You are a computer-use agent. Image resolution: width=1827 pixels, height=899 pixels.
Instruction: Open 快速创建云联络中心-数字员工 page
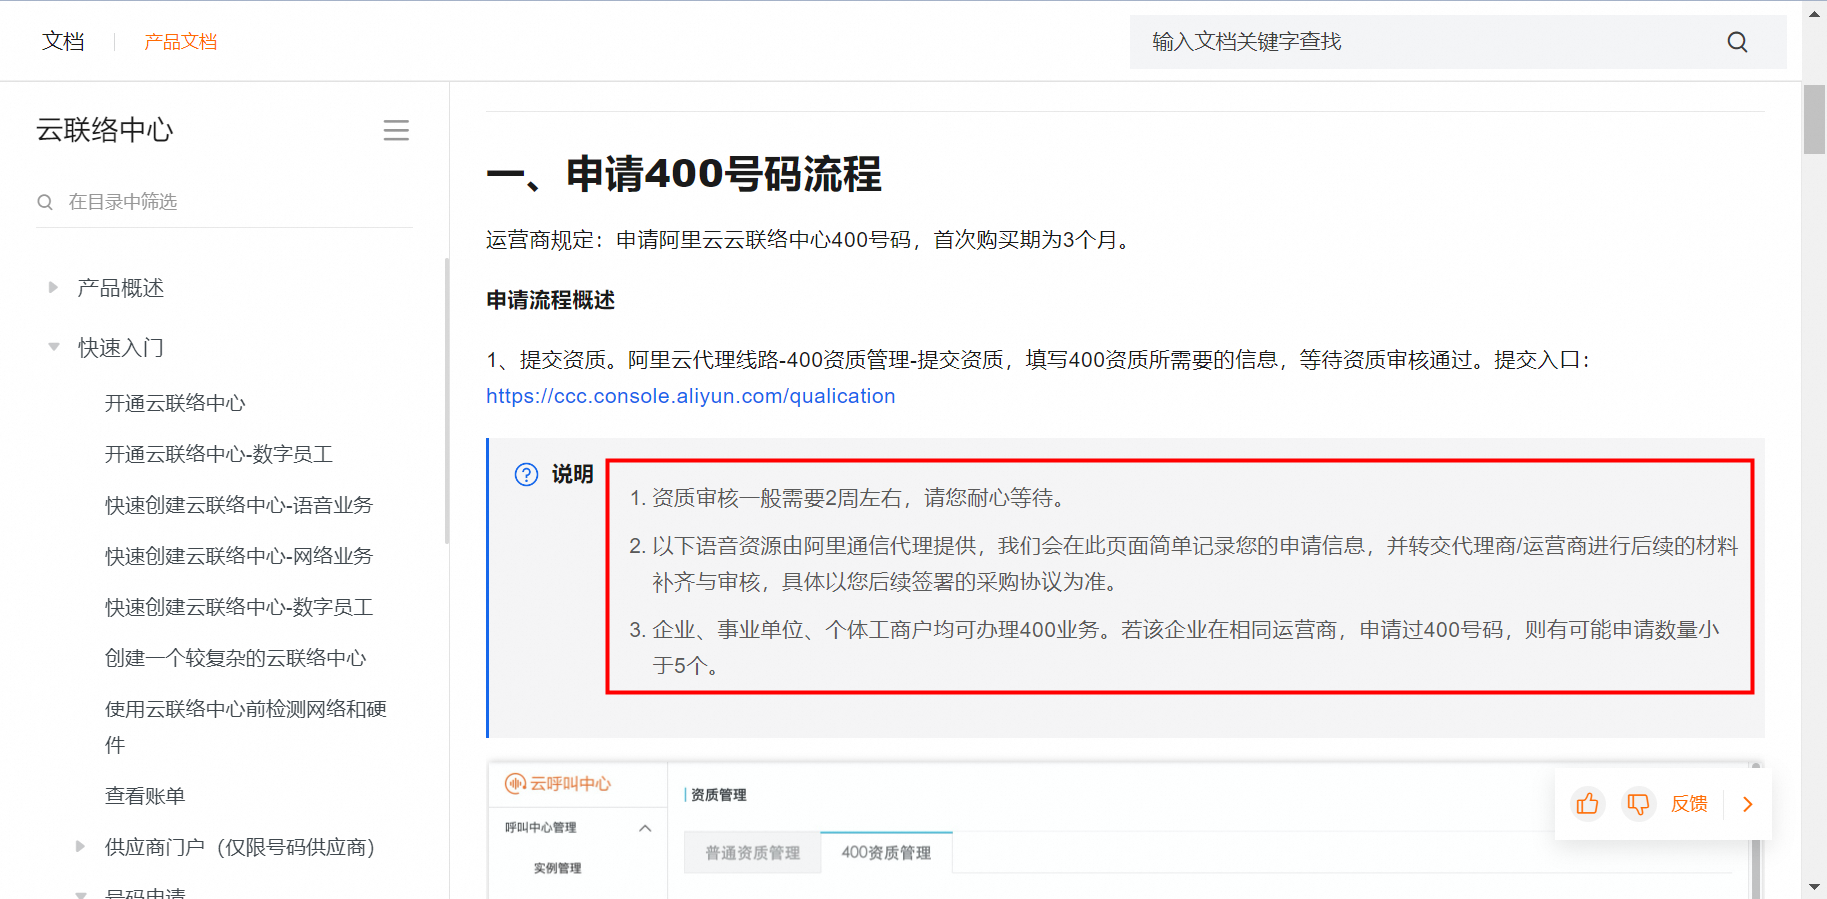click(239, 607)
